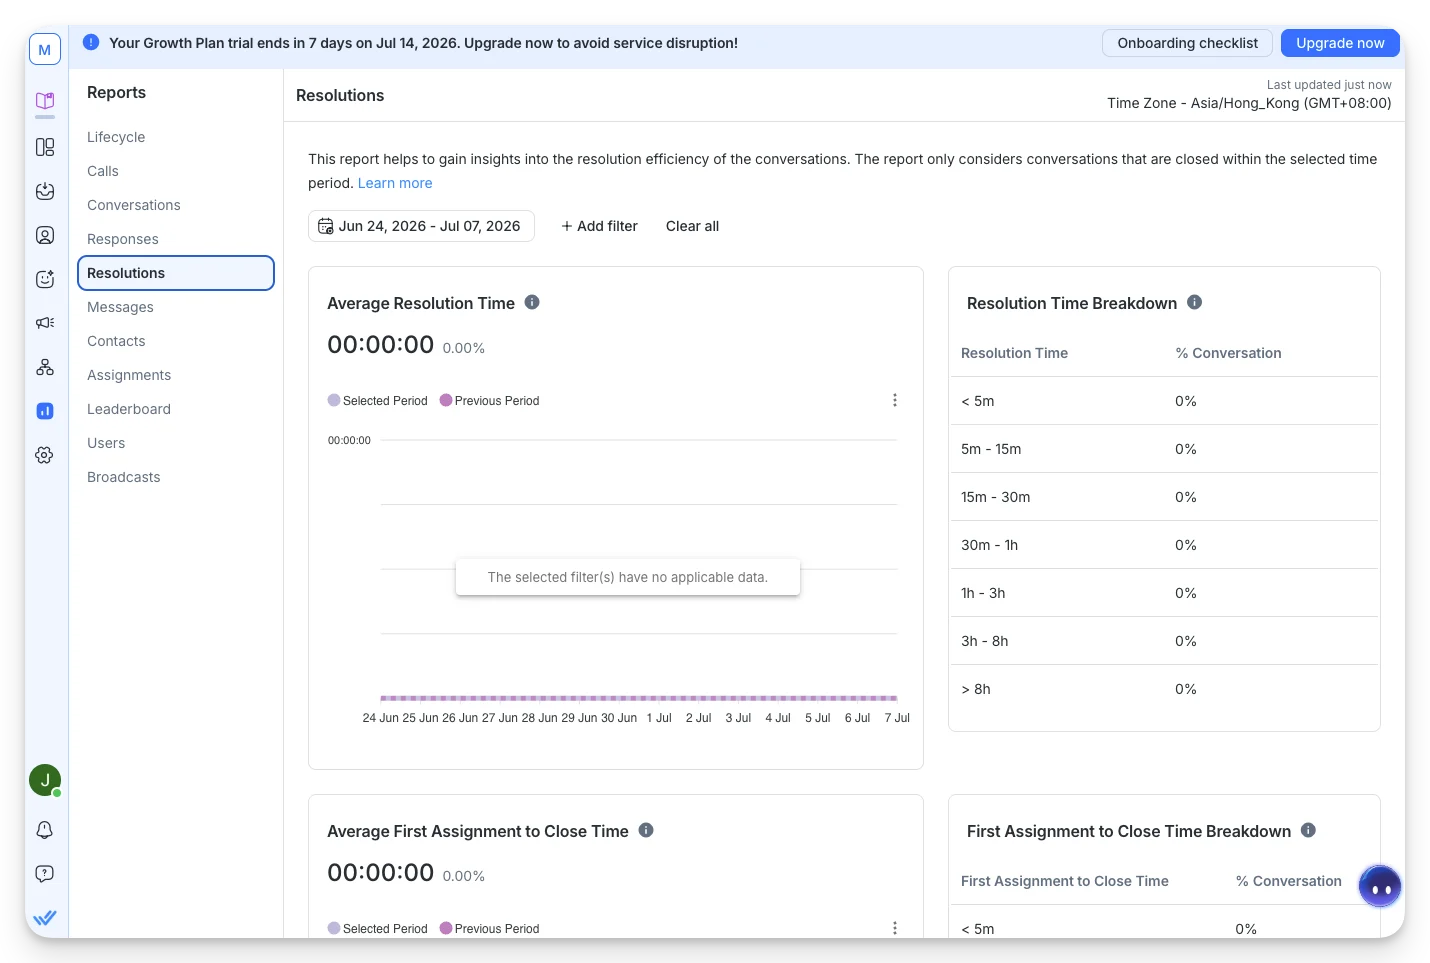Image resolution: width=1430 pixels, height=963 pixels.
Task: Show info for Resolution Time Breakdown
Action: (1194, 302)
